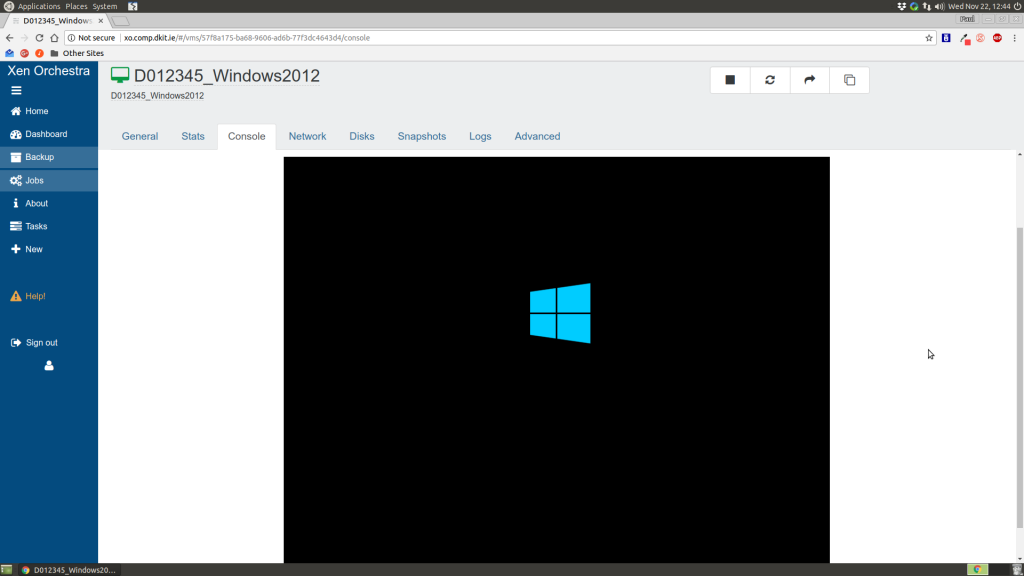Image resolution: width=1024 pixels, height=576 pixels.
Task: Close the D012345_Windows browser tab
Action: (x=101, y=21)
